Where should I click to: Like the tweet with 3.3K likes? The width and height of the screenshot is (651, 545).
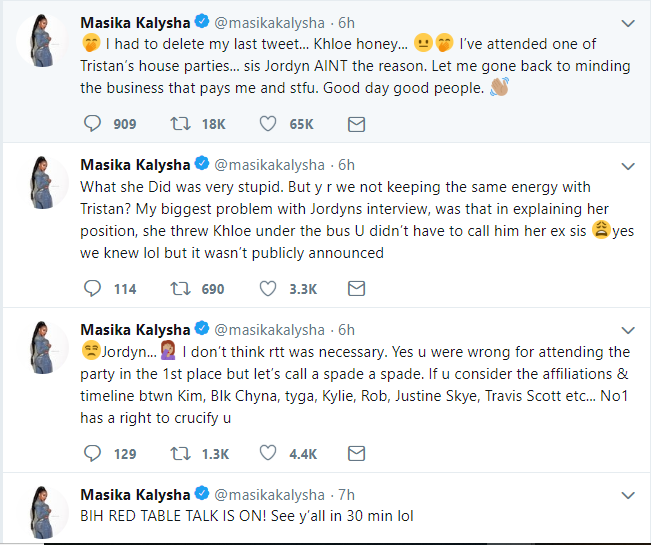(x=268, y=289)
